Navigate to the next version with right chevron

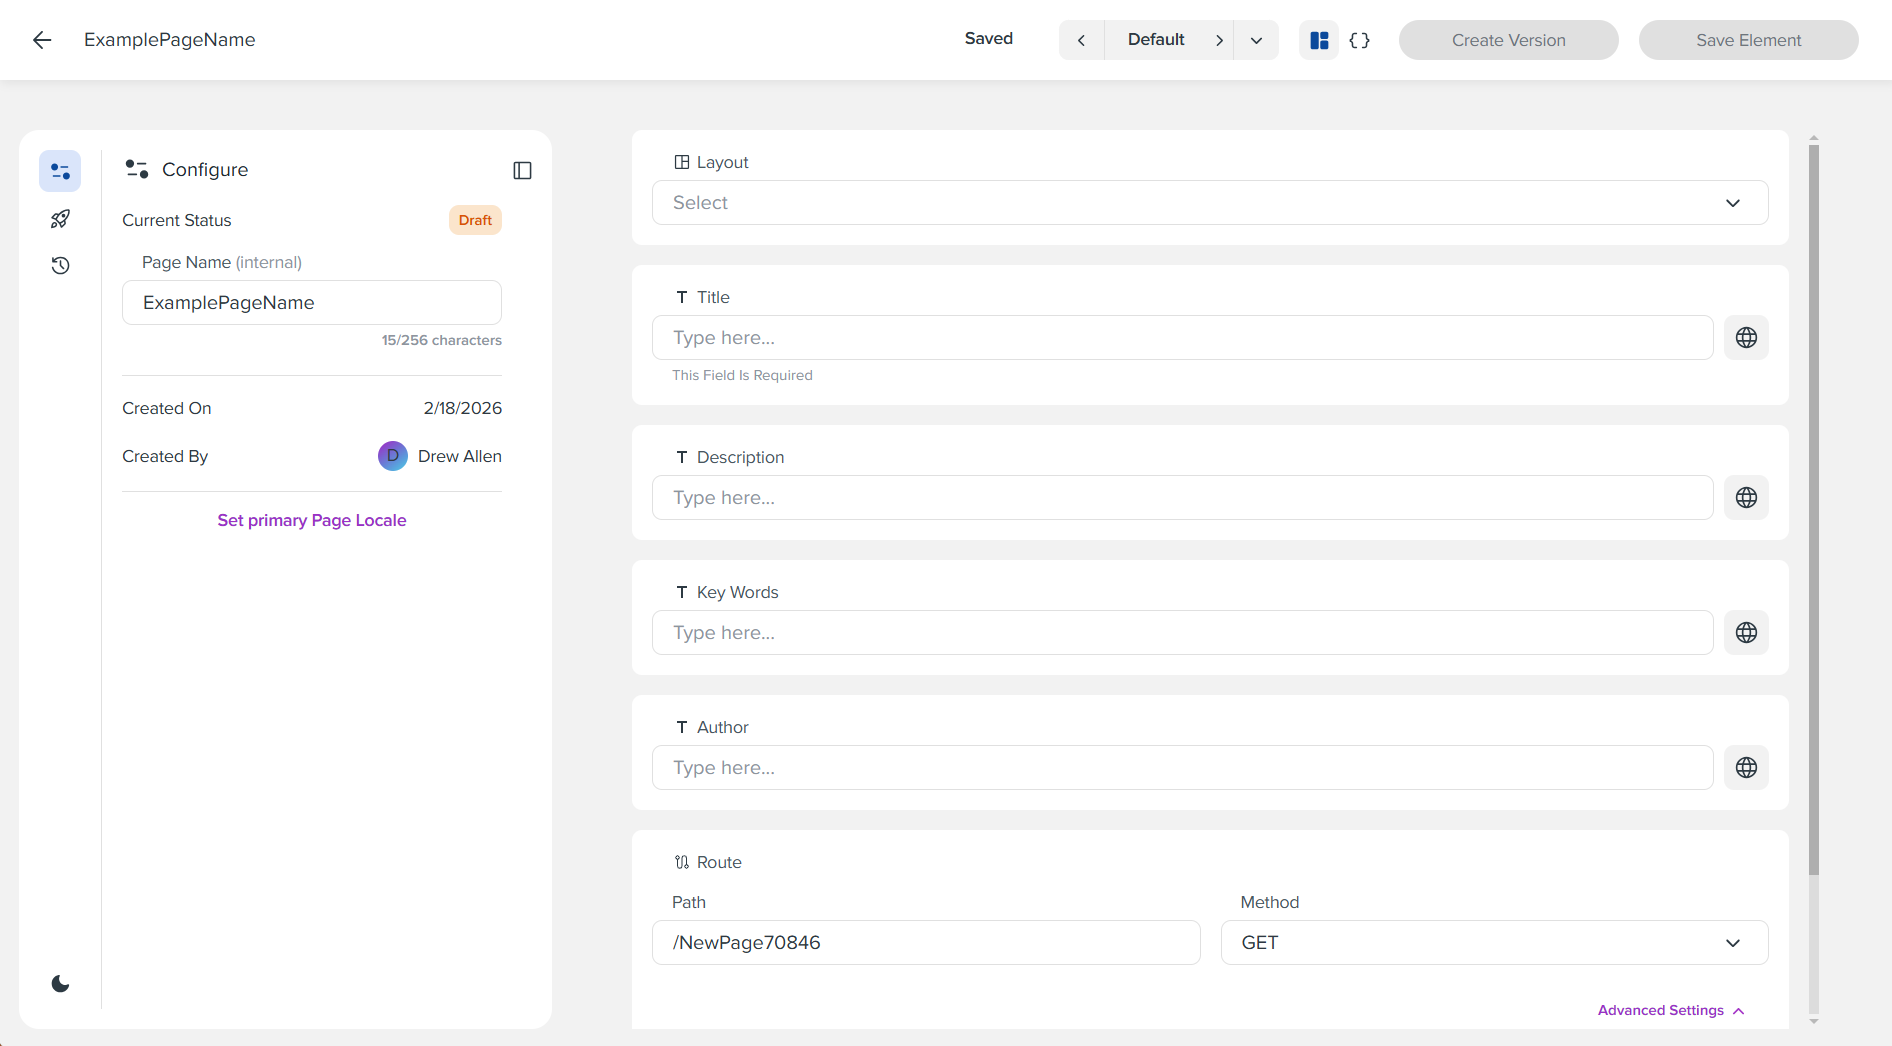pyautogui.click(x=1221, y=40)
